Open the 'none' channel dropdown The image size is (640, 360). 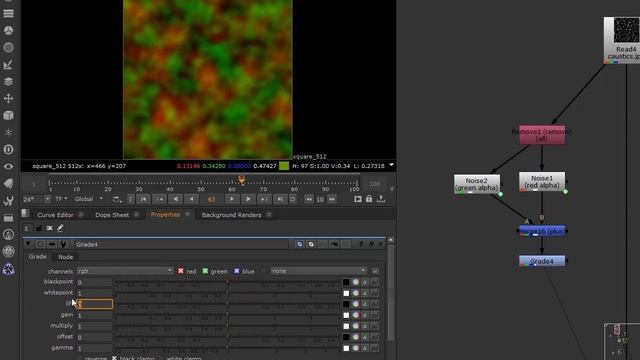tap(318, 271)
